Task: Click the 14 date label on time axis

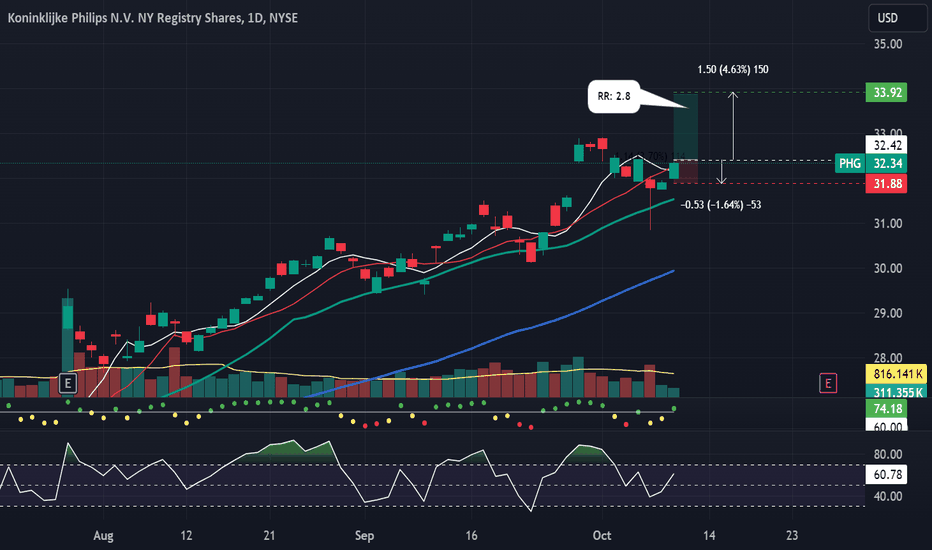Action: 709,536
